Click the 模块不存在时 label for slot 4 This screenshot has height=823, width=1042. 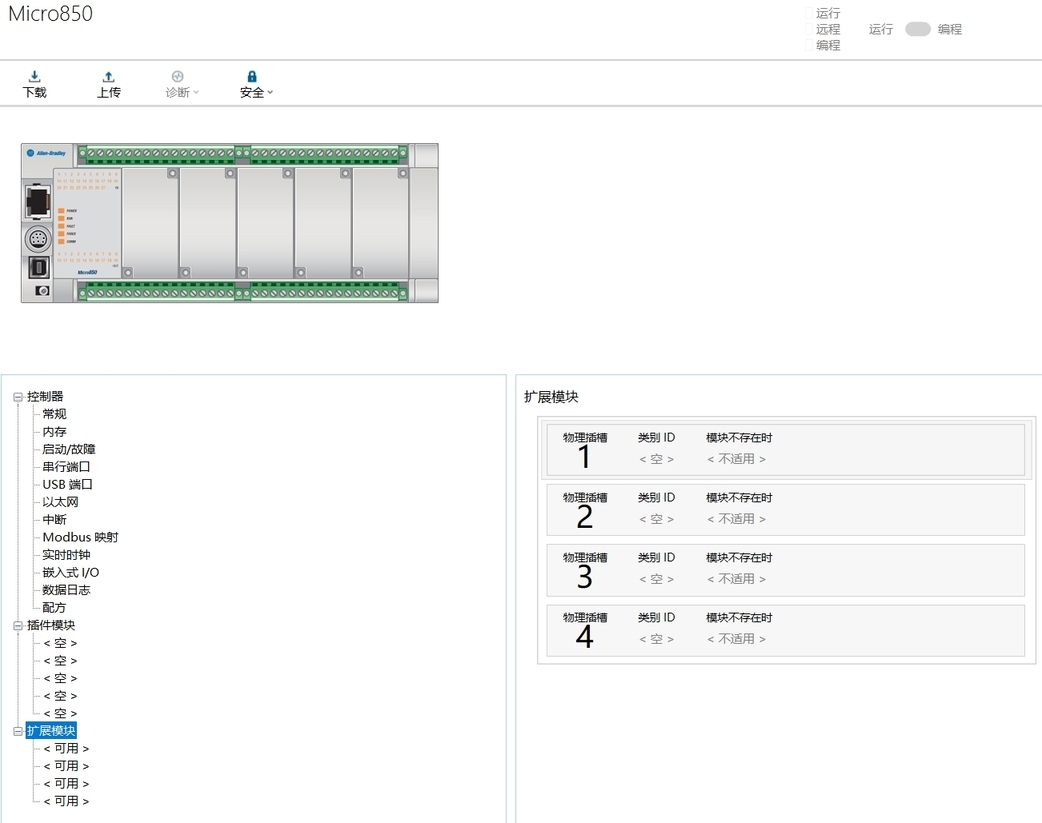(x=739, y=618)
